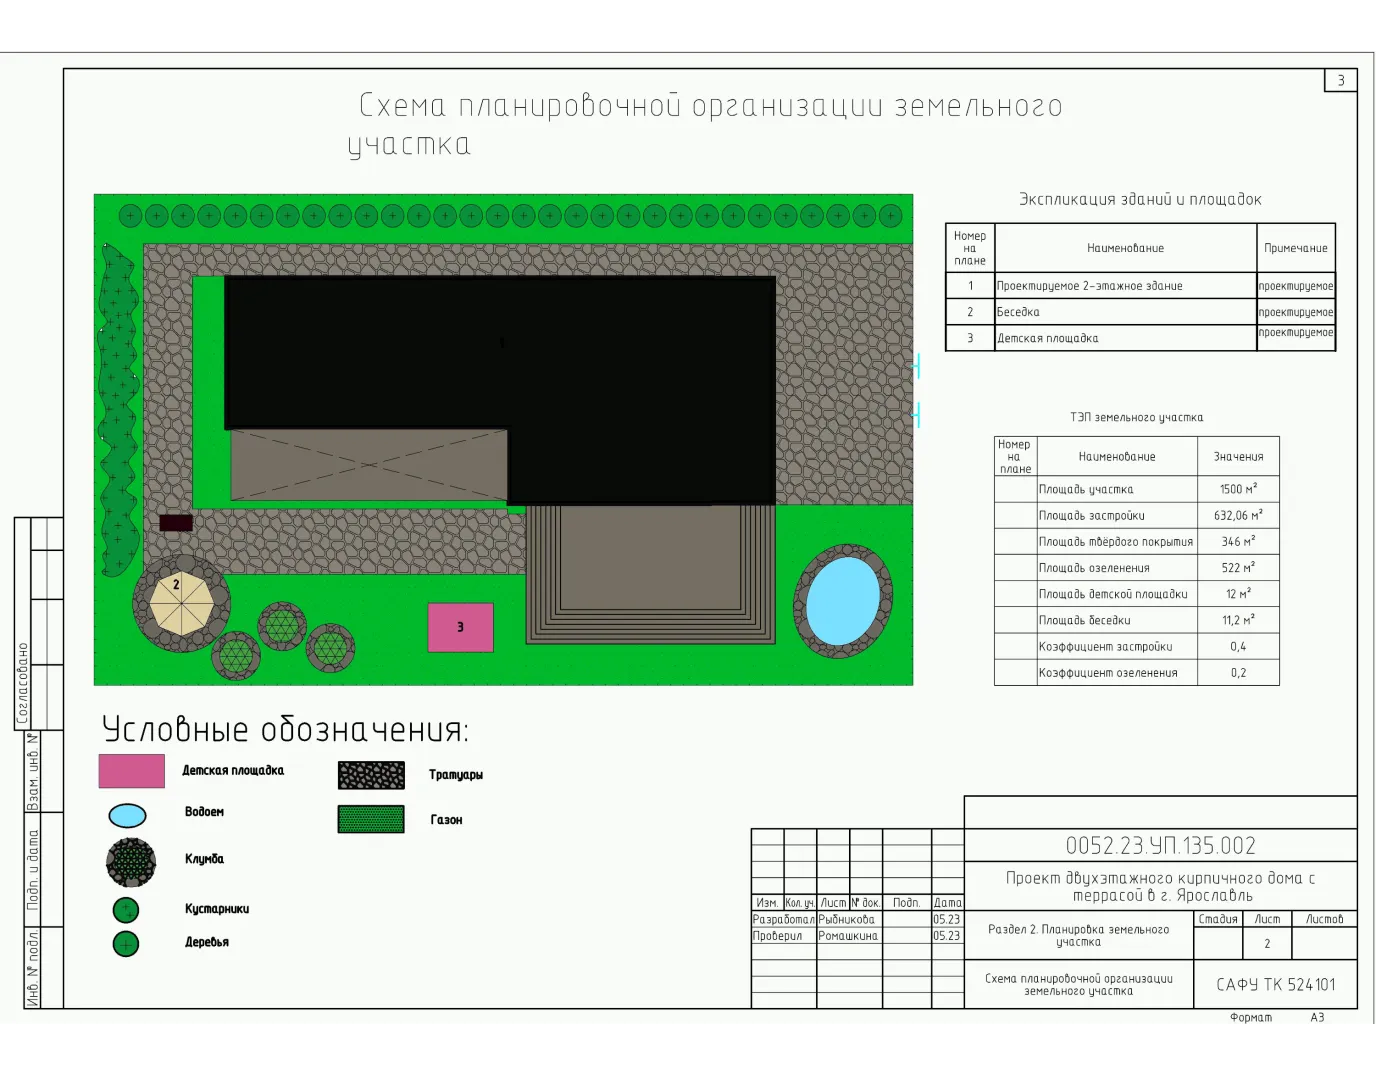Click the '522 м²' value cell
This screenshot has height=1074, width=1376.
[1239, 567]
